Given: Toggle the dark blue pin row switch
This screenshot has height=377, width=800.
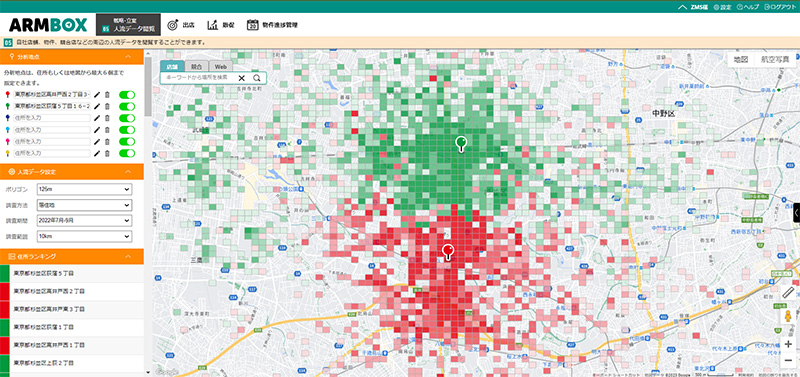Looking at the screenshot, I should pyautogui.click(x=127, y=118).
